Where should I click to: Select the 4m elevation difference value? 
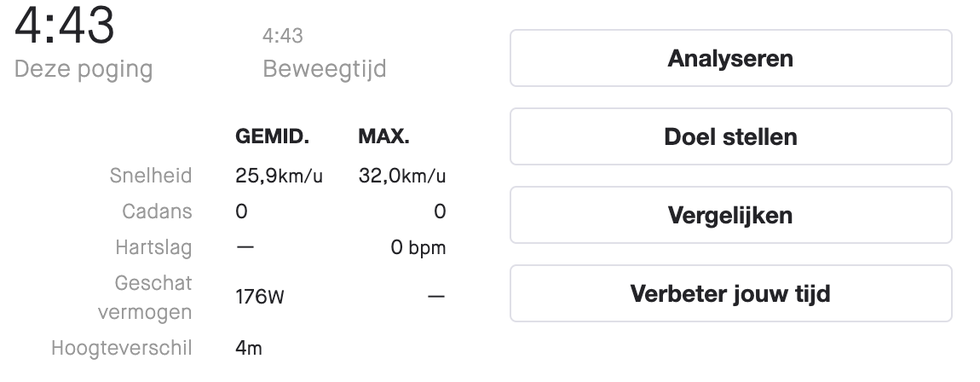[248, 348]
